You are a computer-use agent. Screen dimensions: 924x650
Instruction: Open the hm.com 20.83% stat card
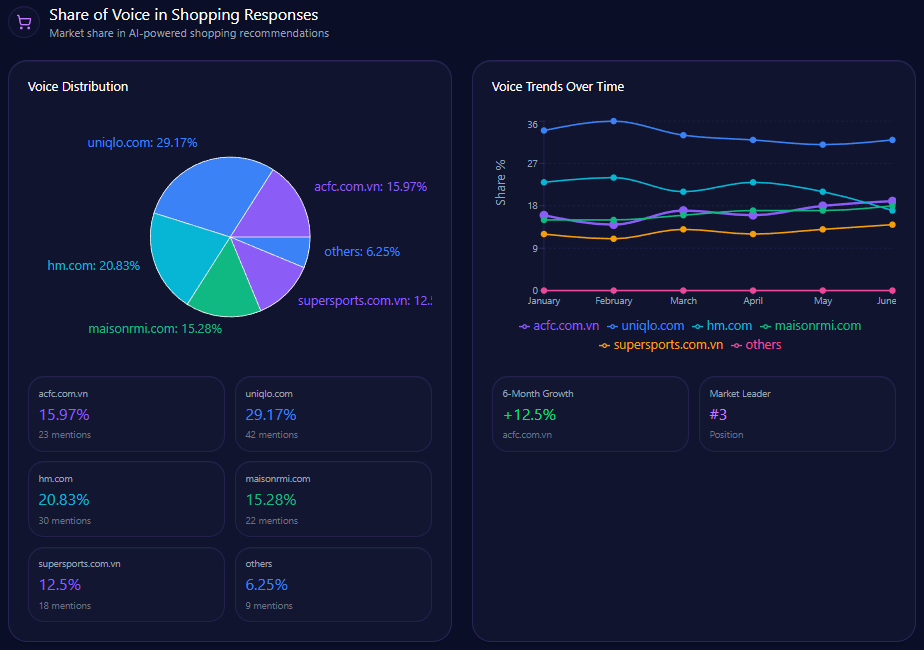tap(126, 499)
